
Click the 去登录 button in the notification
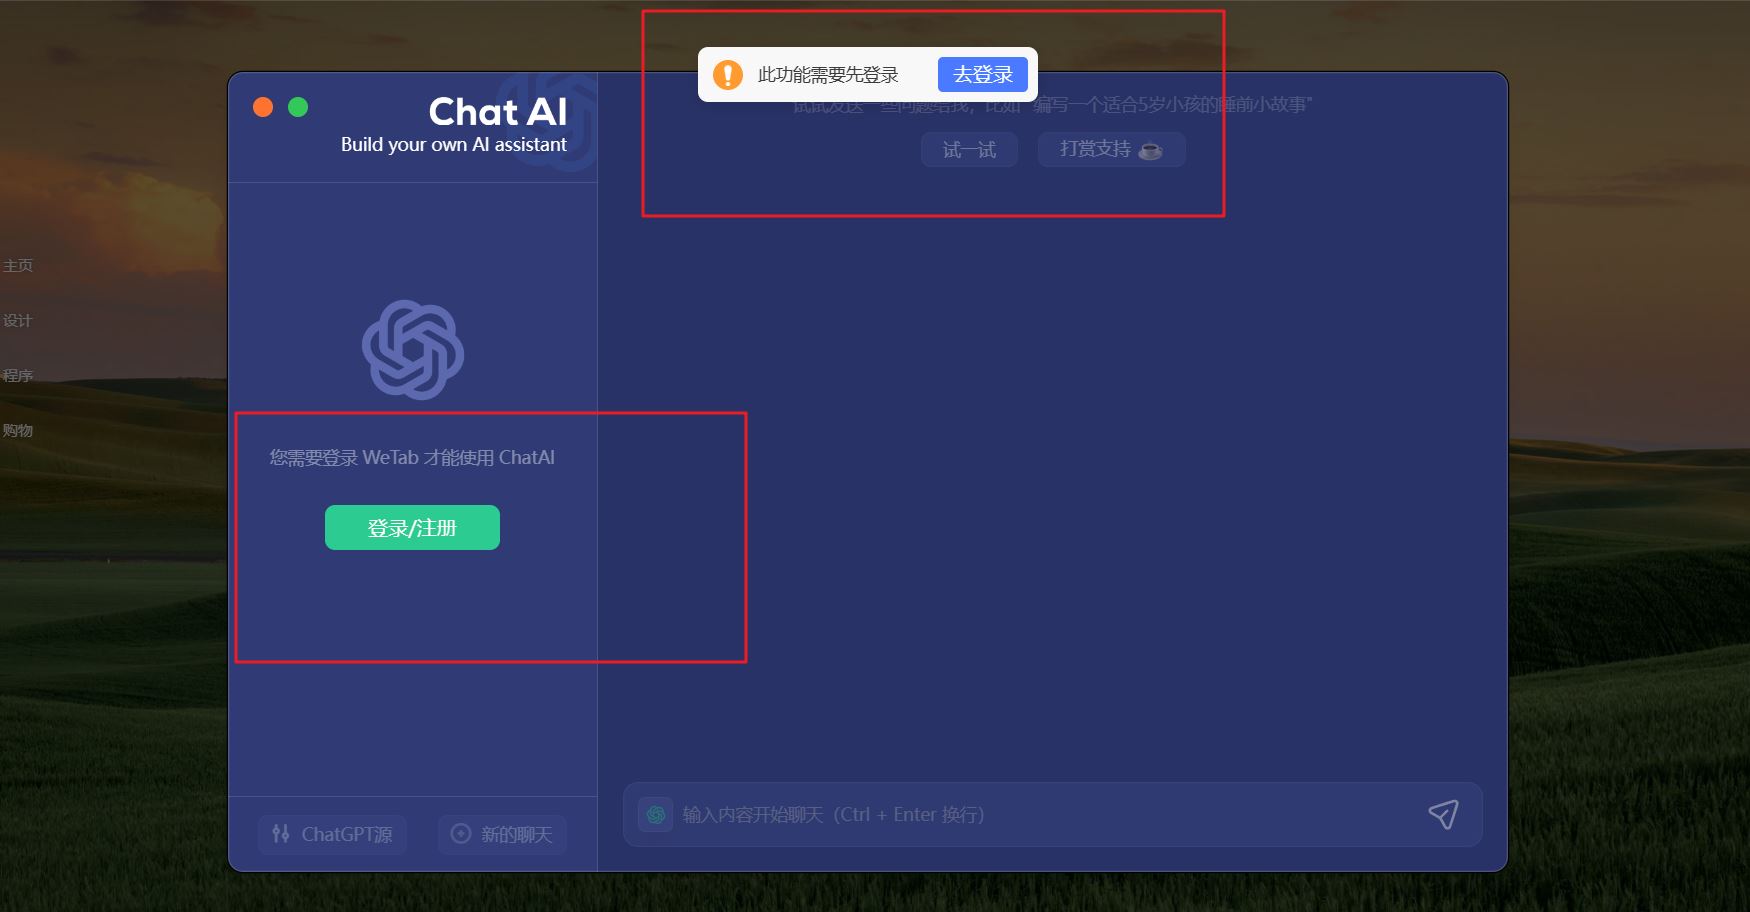point(982,75)
